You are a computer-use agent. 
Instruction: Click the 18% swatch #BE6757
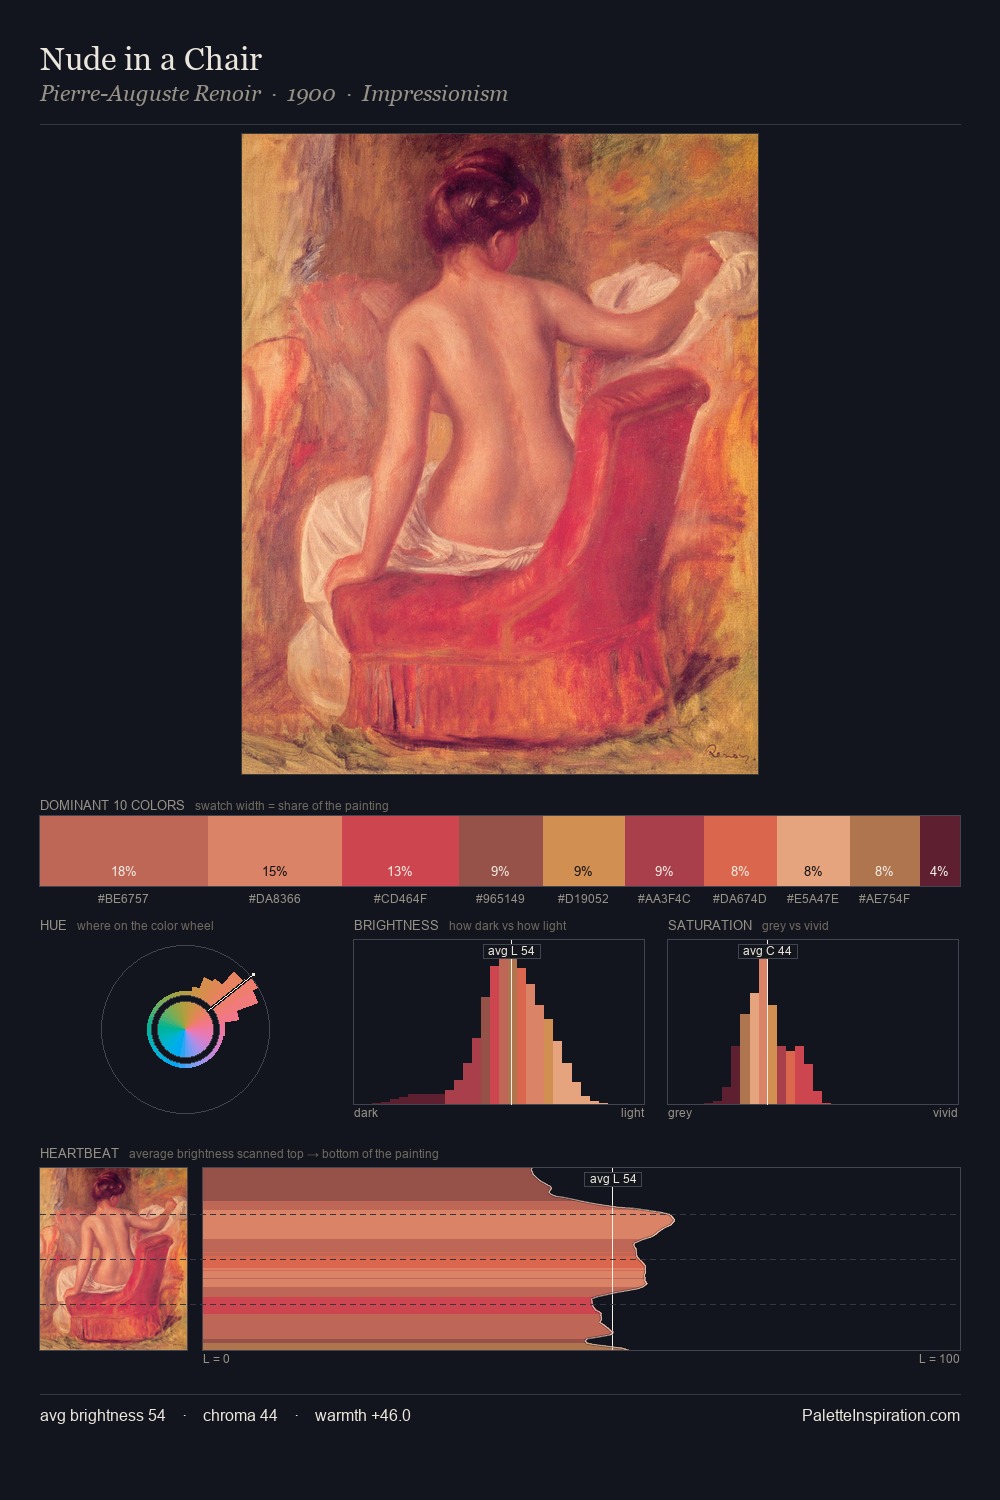click(x=124, y=851)
